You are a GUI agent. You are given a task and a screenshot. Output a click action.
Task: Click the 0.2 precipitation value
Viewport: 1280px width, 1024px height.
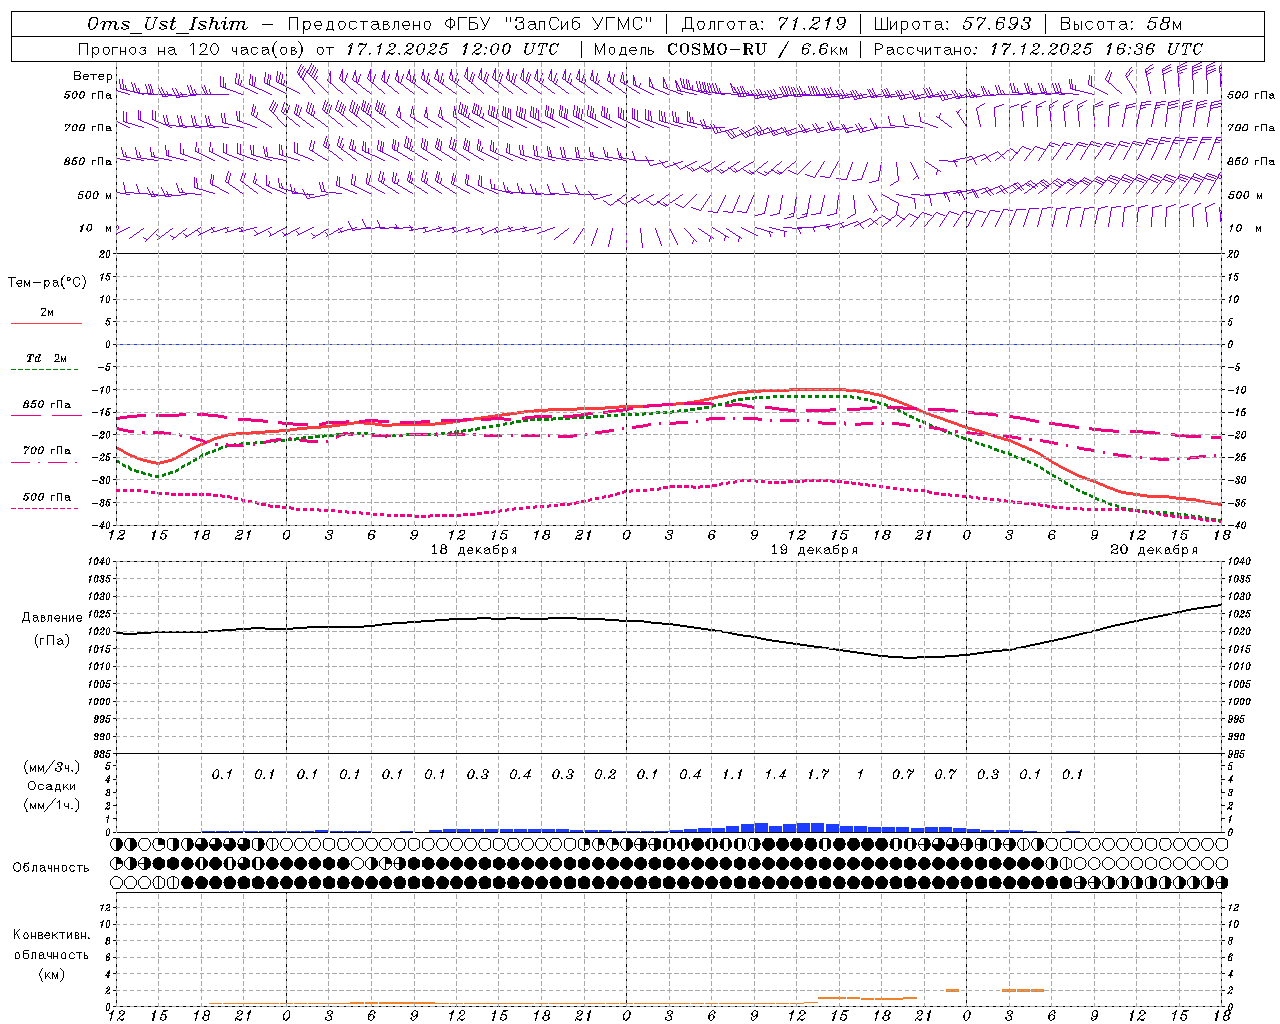click(x=605, y=774)
